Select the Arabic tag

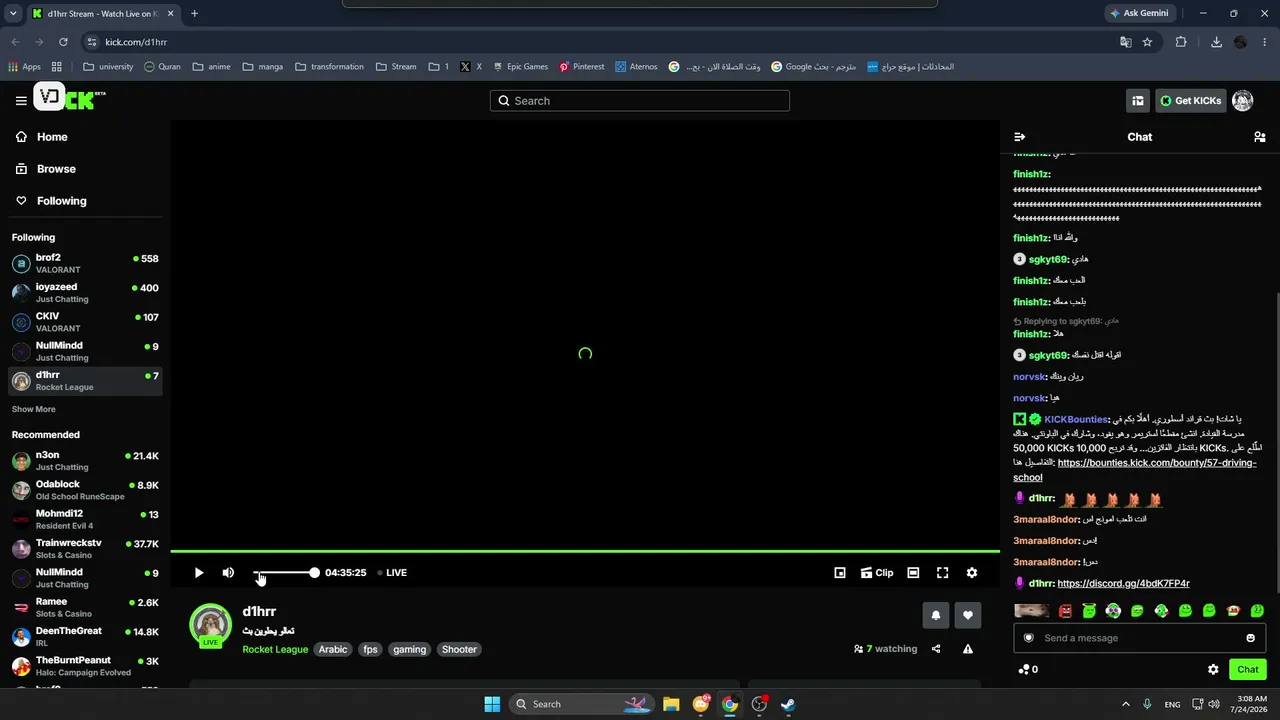click(333, 649)
